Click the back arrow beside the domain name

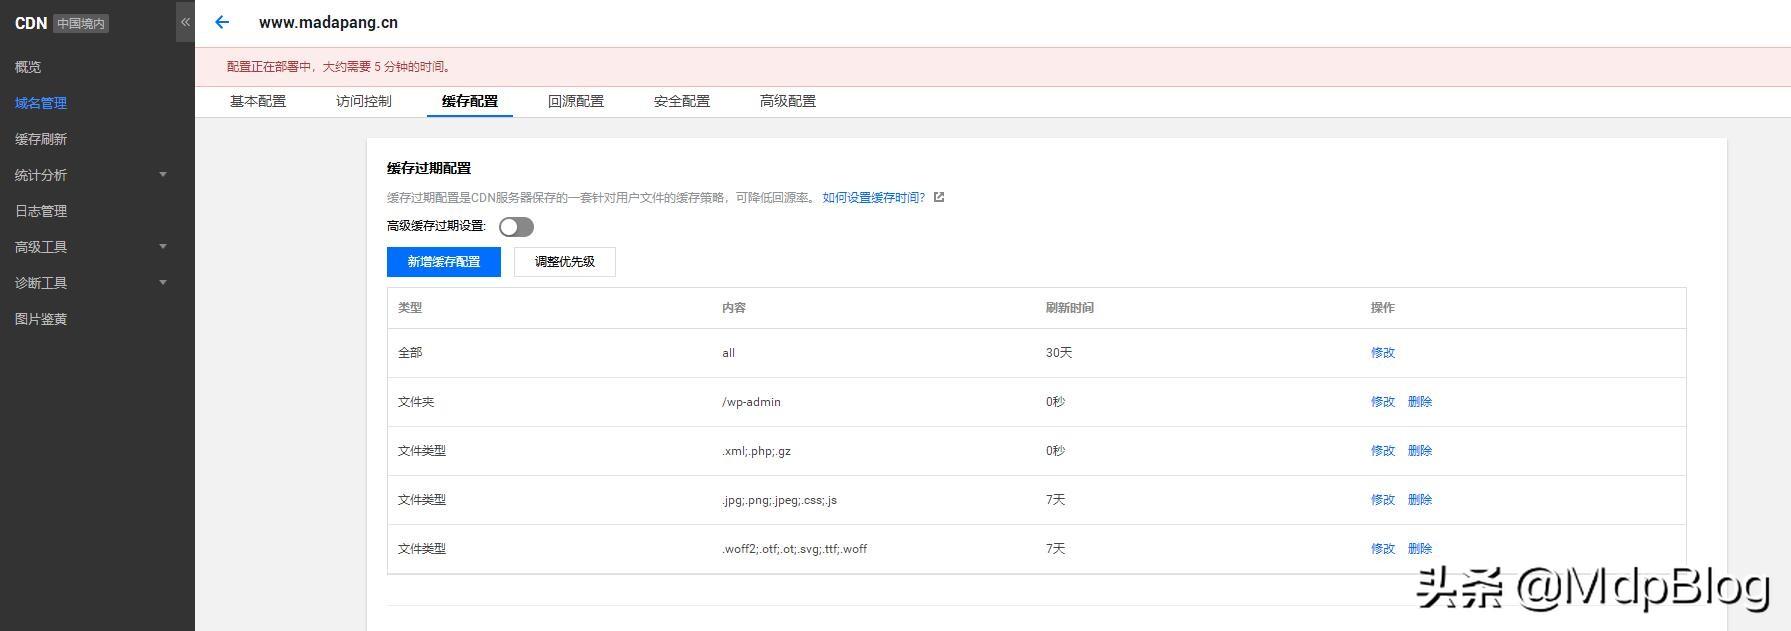222,22
